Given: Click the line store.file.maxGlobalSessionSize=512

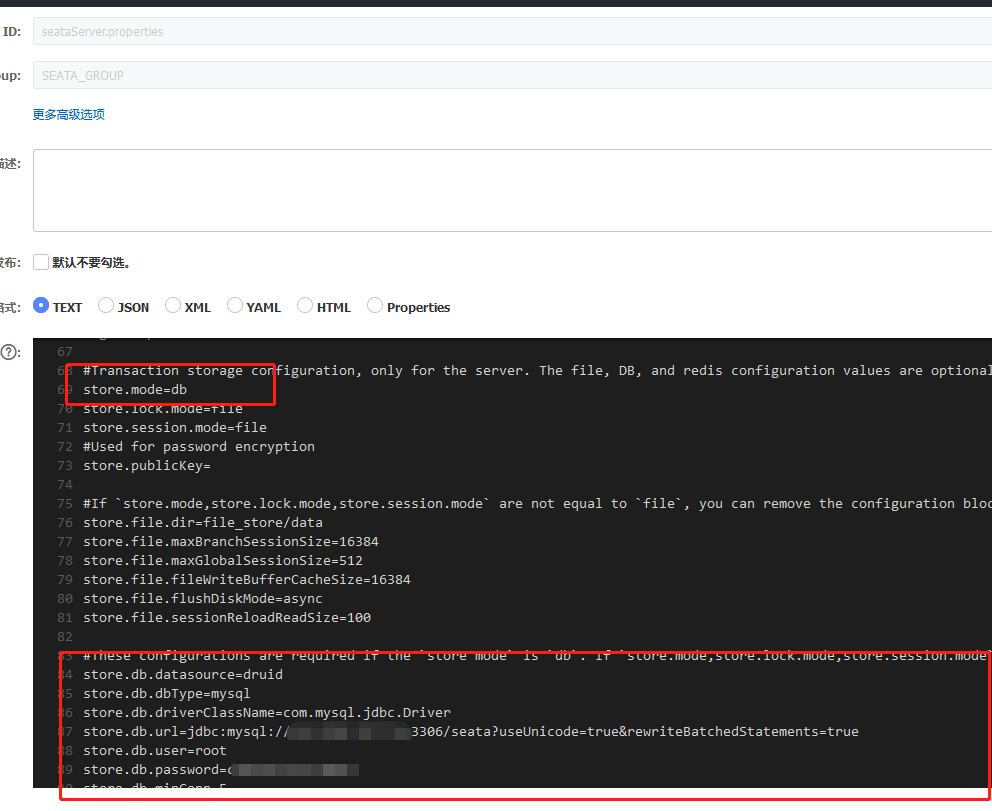Looking at the screenshot, I should pos(223,560).
